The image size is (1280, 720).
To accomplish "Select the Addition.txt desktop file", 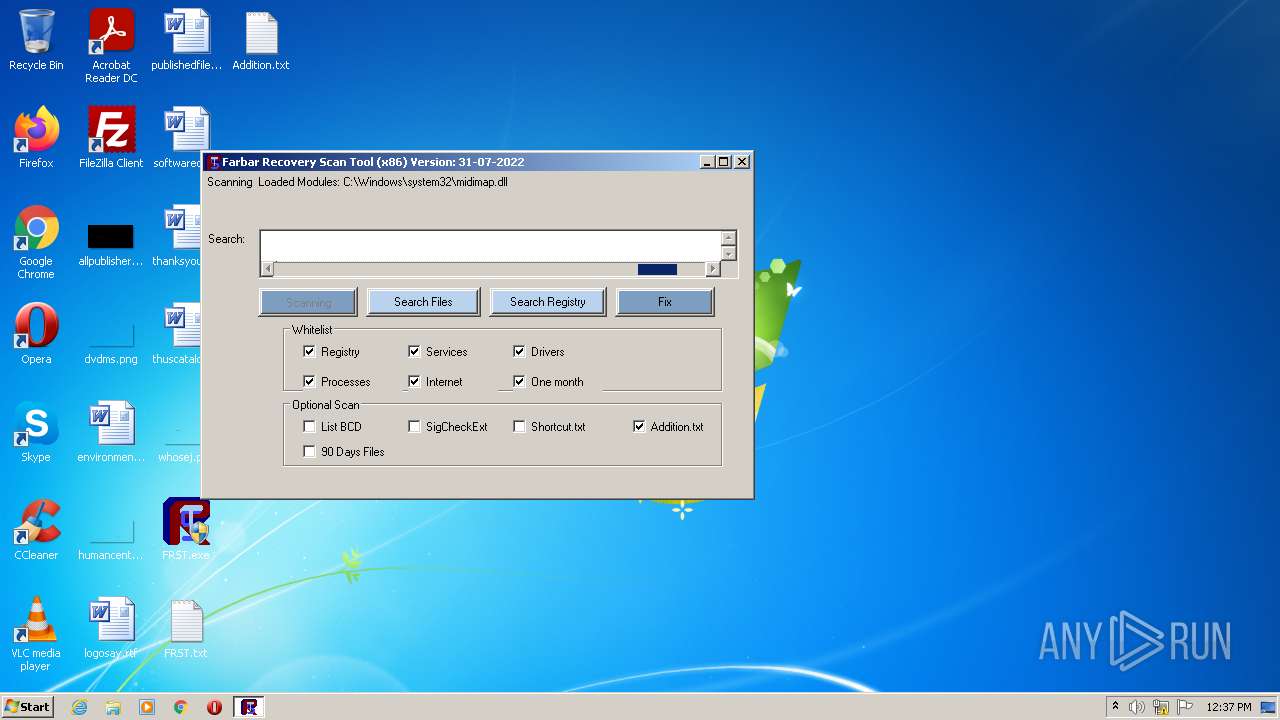I will 261,40.
